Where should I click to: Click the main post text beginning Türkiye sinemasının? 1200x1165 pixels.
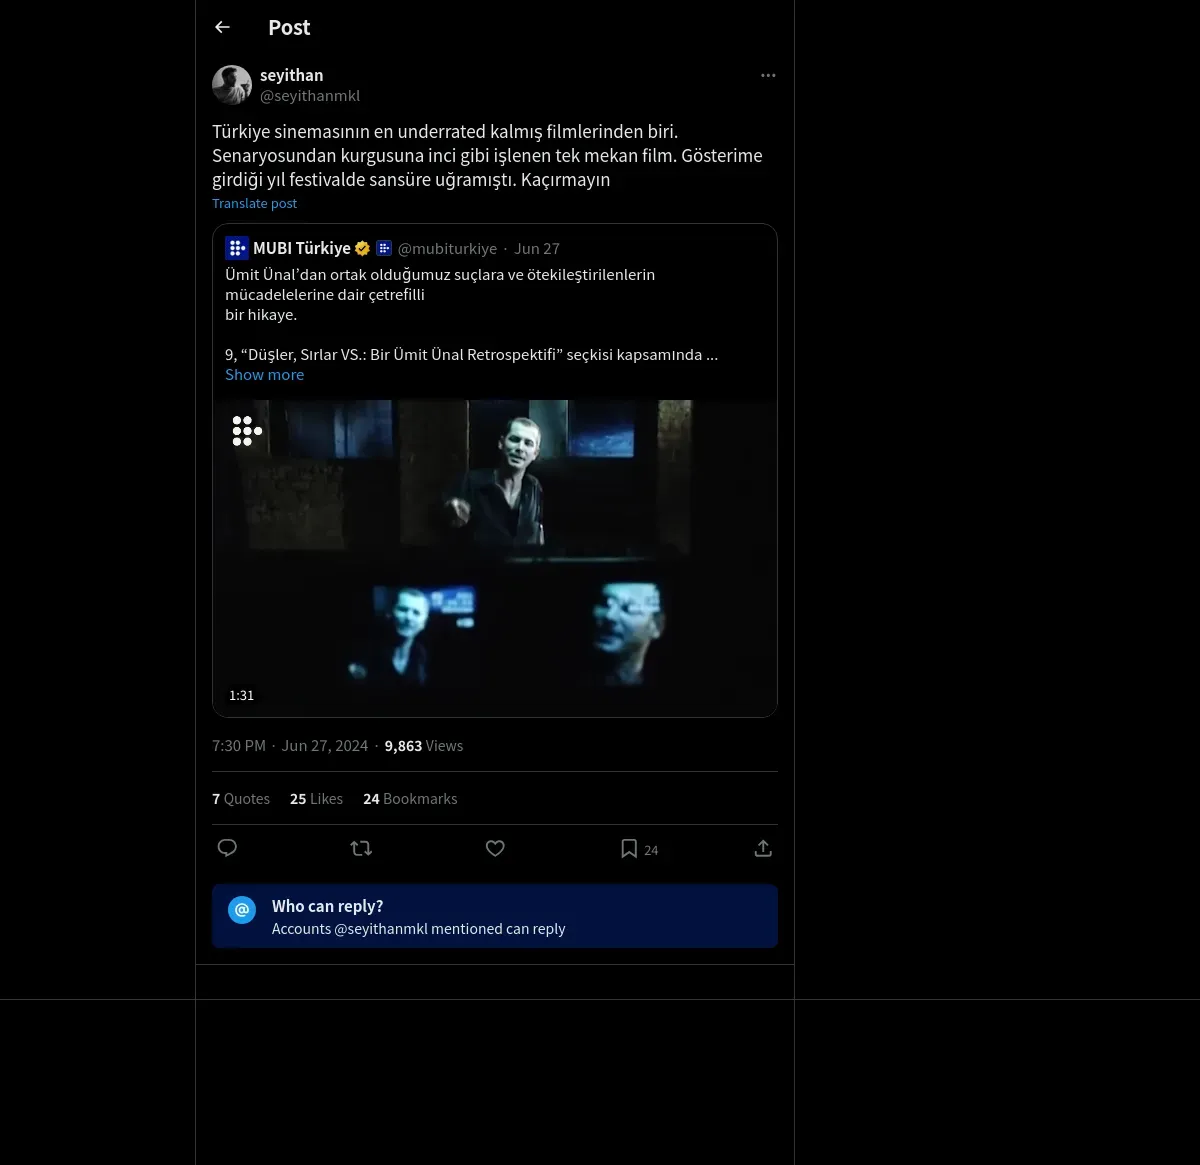click(487, 155)
